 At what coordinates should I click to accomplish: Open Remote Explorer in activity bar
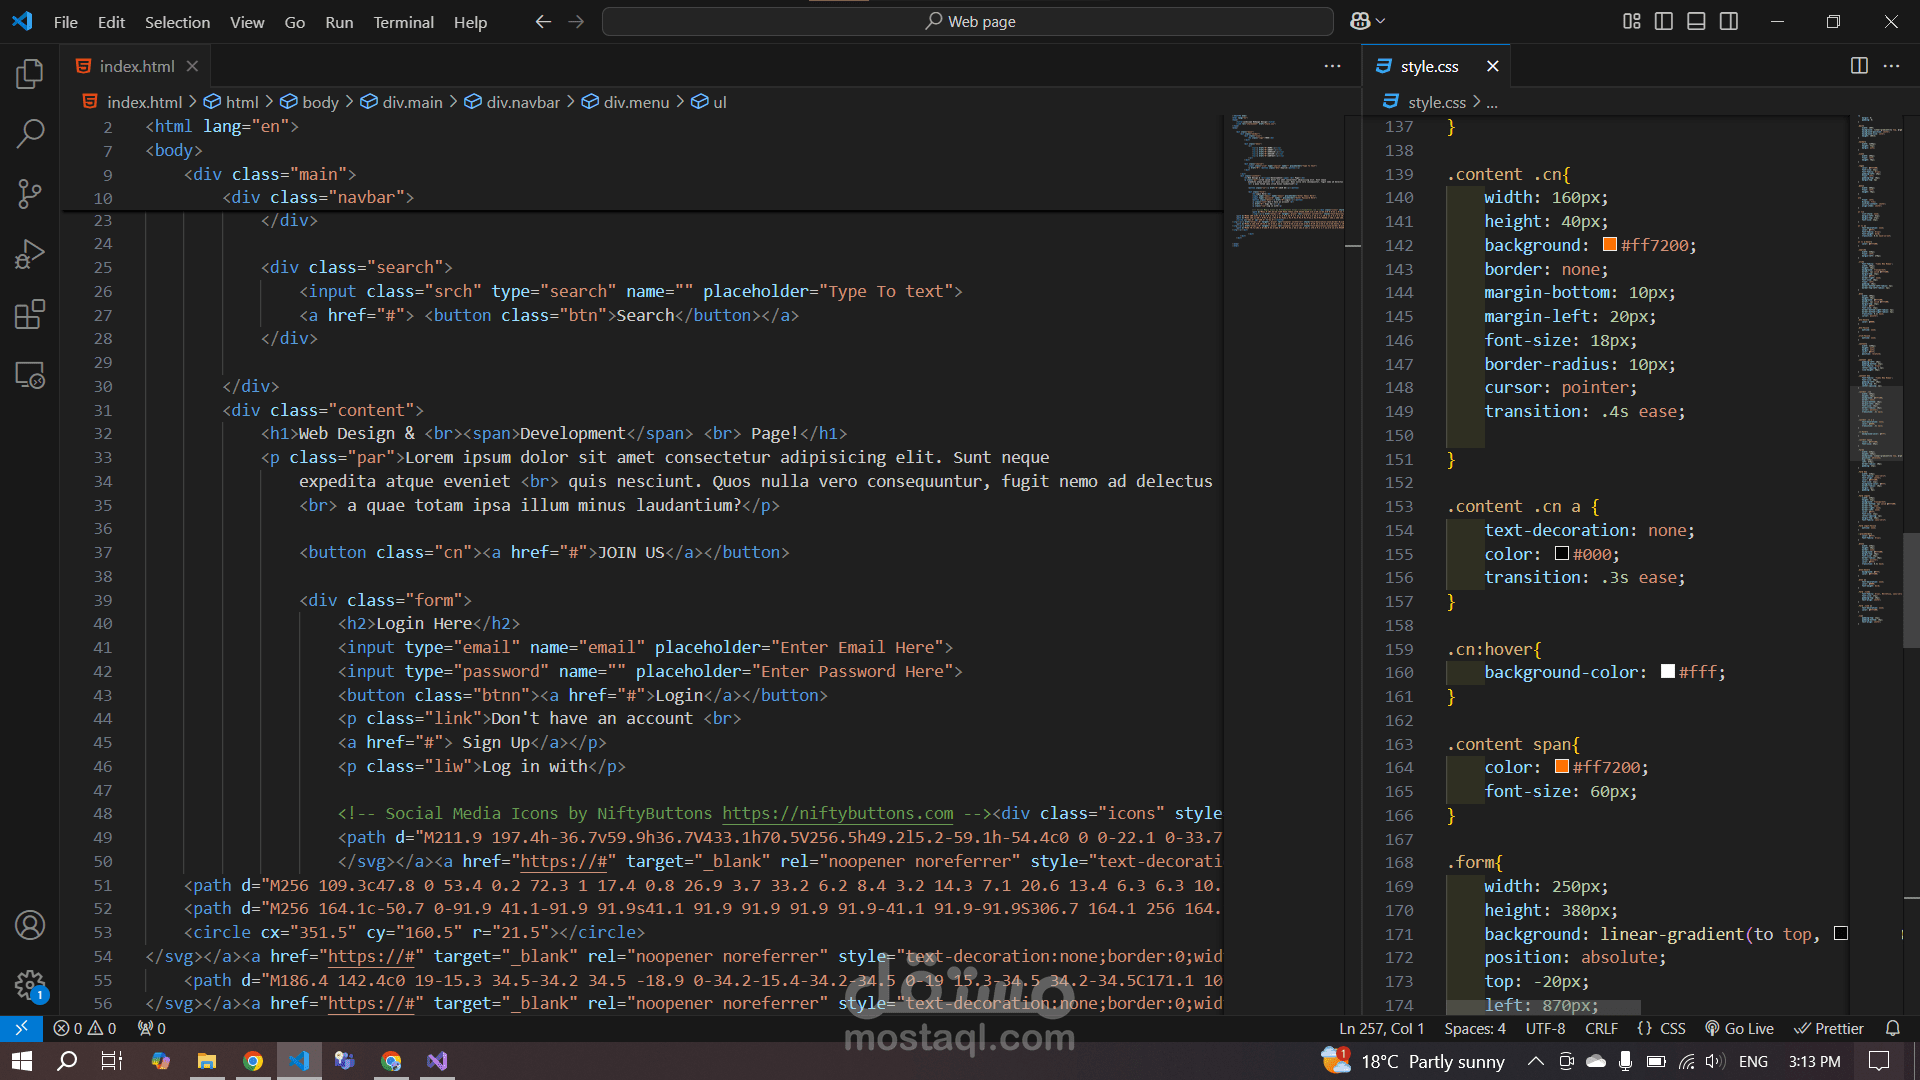click(x=30, y=375)
